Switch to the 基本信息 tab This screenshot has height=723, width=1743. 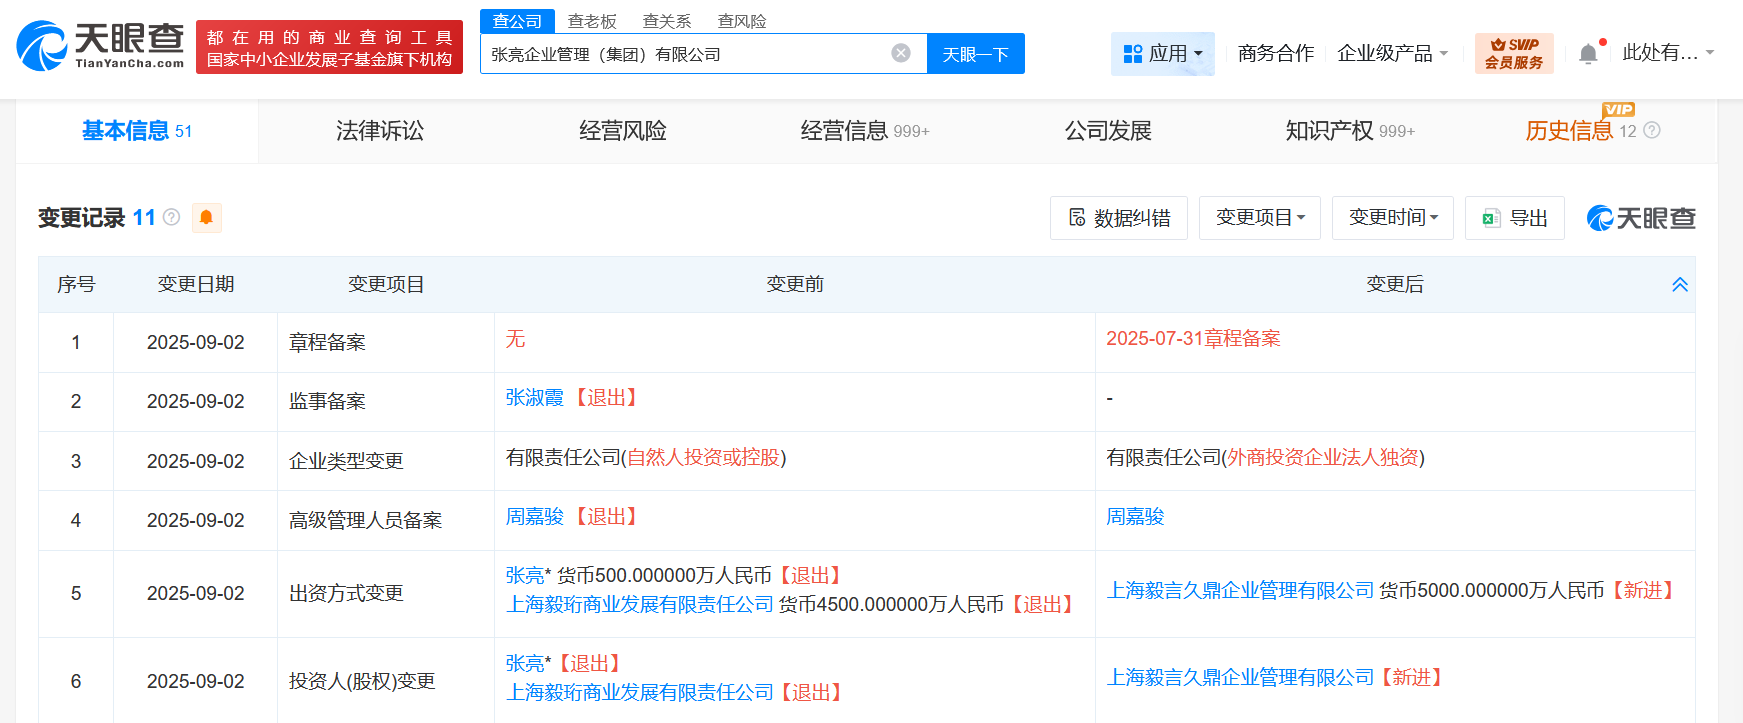[x=137, y=131]
